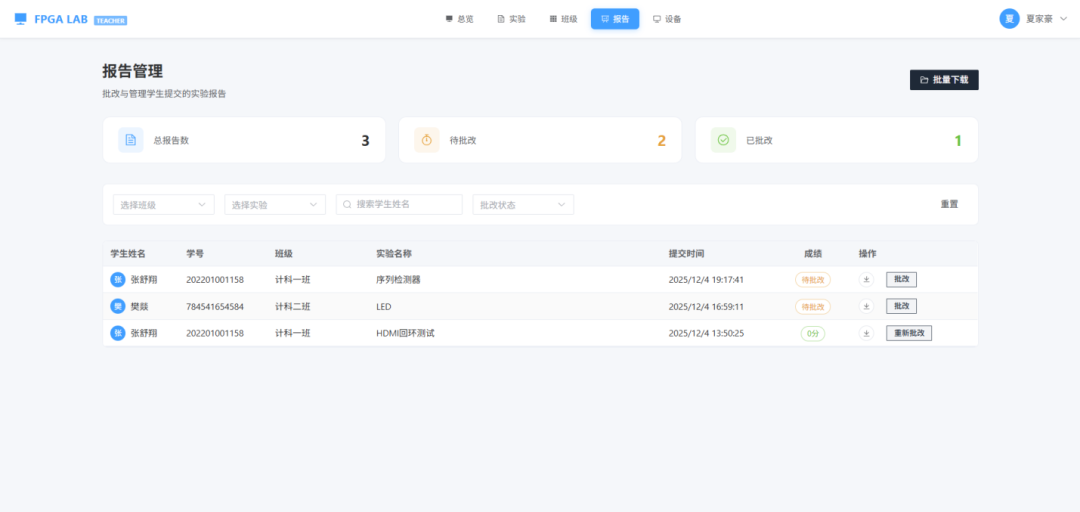Click the 批量下载 button
Screen dimensions: 1080x512
point(943,80)
